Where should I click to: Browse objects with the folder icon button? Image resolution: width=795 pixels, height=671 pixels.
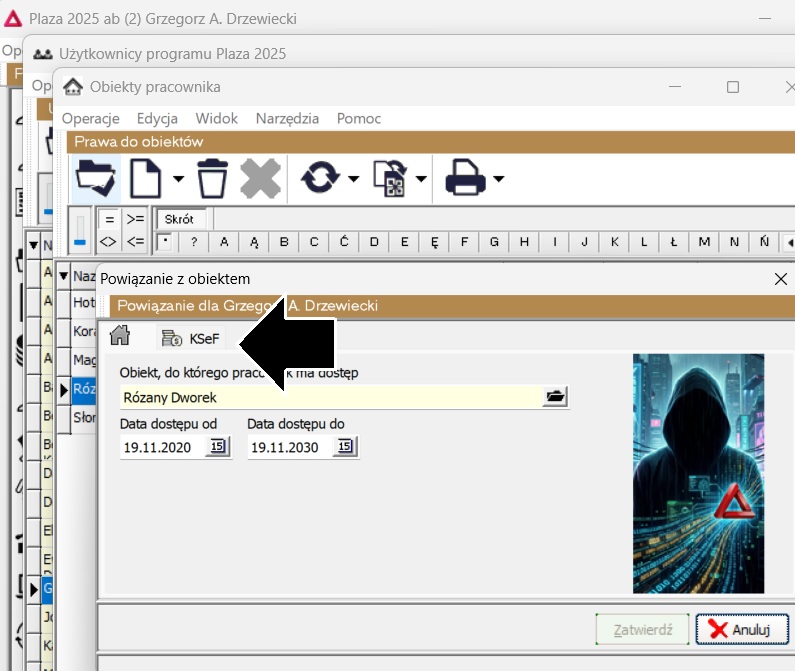pyautogui.click(x=555, y=396)
